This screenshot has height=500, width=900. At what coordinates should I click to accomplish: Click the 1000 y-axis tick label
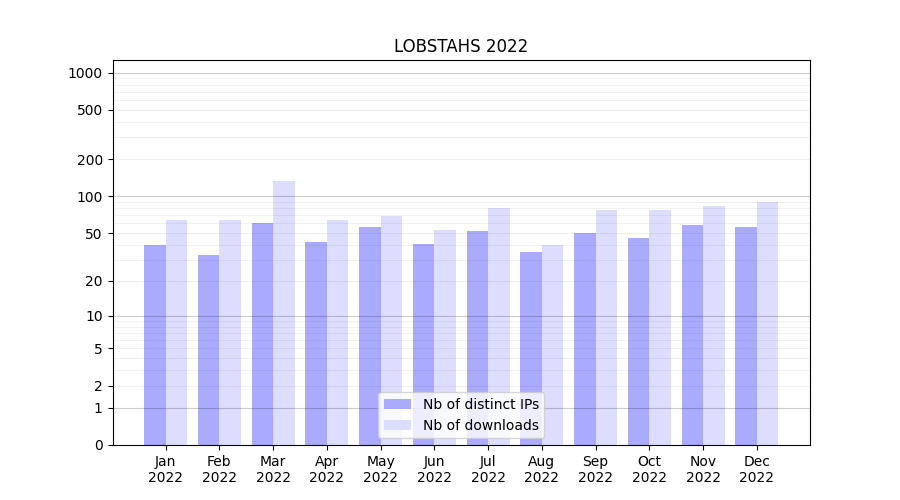click(85, 73)
